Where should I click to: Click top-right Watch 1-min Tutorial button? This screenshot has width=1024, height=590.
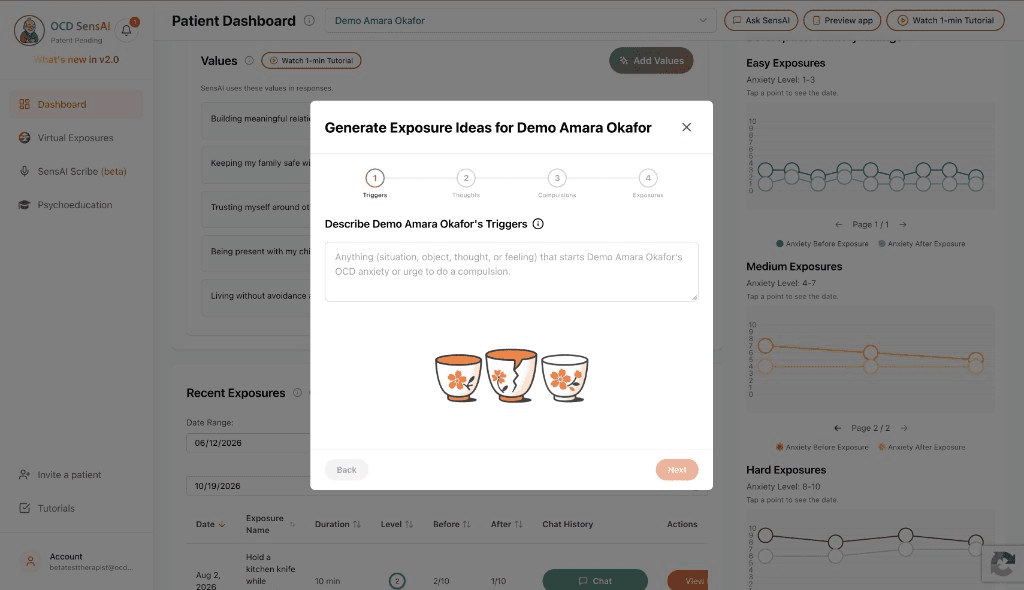(945, 20)
